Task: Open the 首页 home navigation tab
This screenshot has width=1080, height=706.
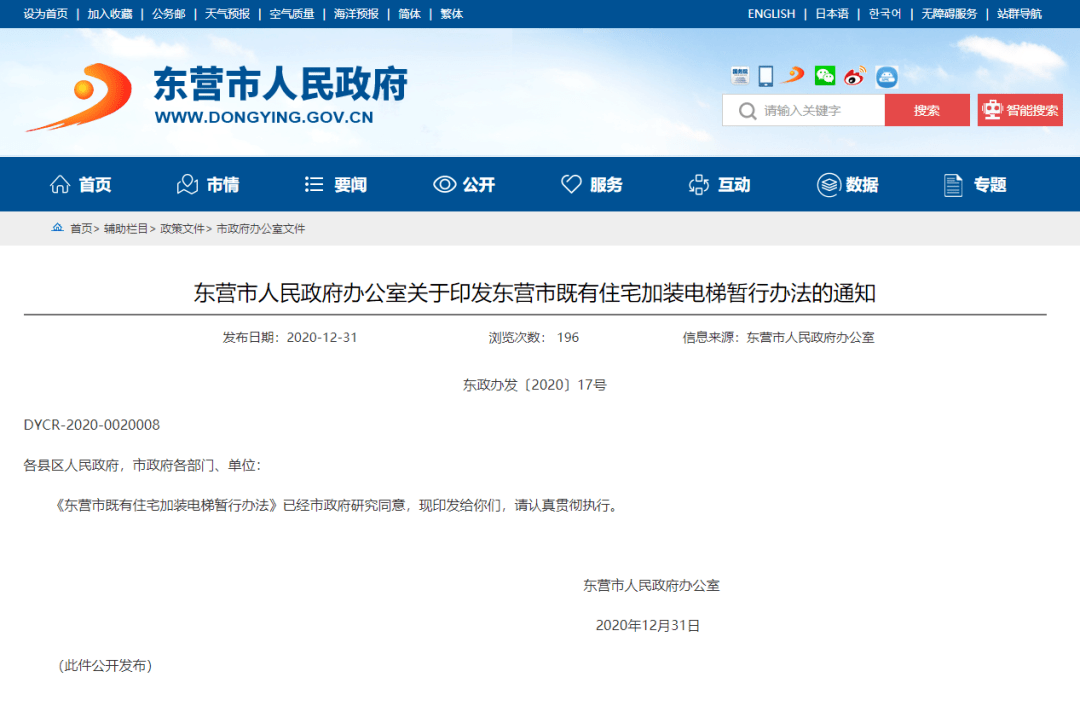Action: click(81, 185)
